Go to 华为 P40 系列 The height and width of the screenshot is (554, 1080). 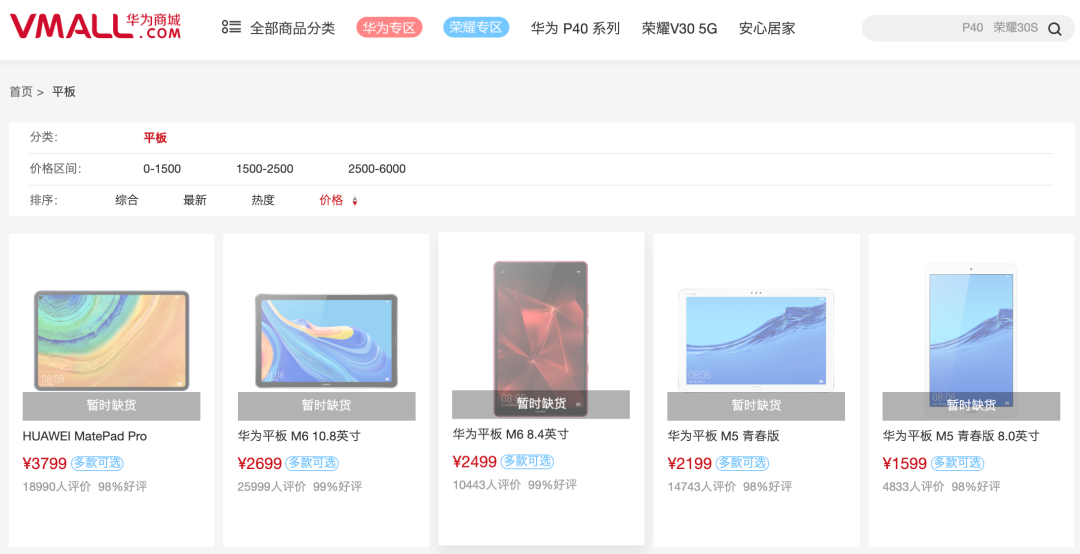575,28
